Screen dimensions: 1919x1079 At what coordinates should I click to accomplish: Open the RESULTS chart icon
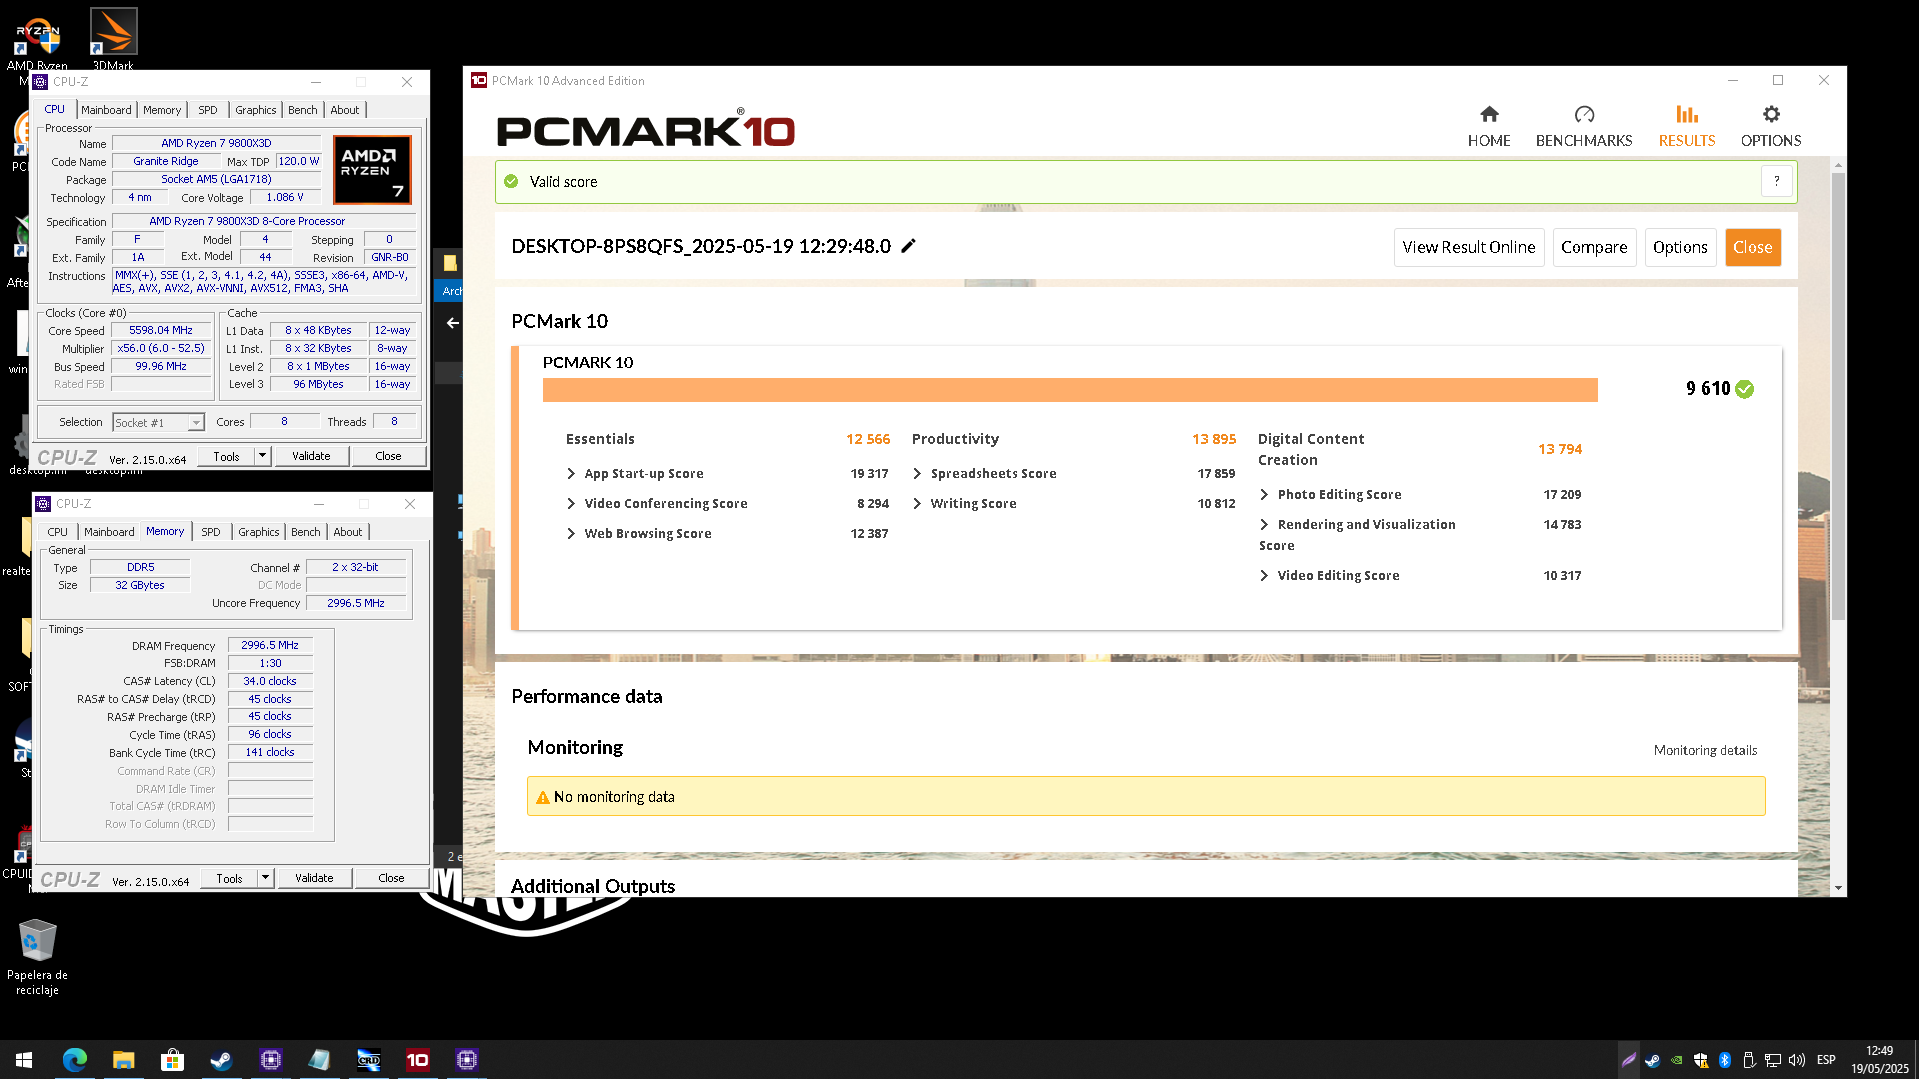coord(1687,114)
